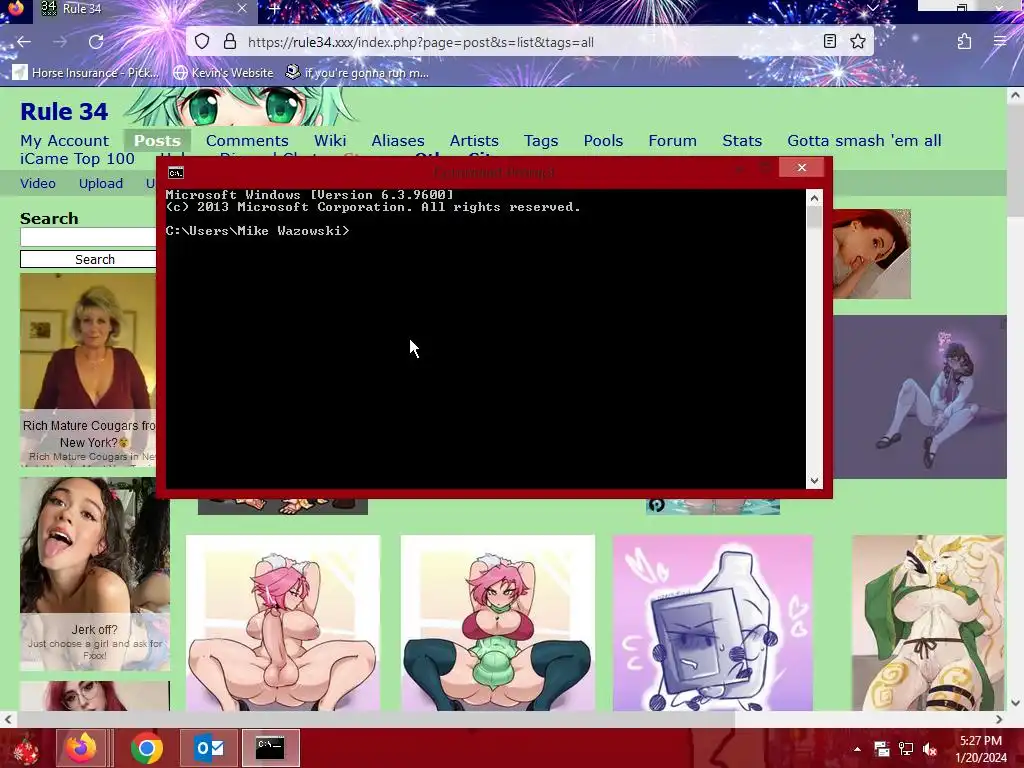Close the Rule 34 browser tab
The image size is (1024, 768).
pyautogui.click(x=242, y=8)
